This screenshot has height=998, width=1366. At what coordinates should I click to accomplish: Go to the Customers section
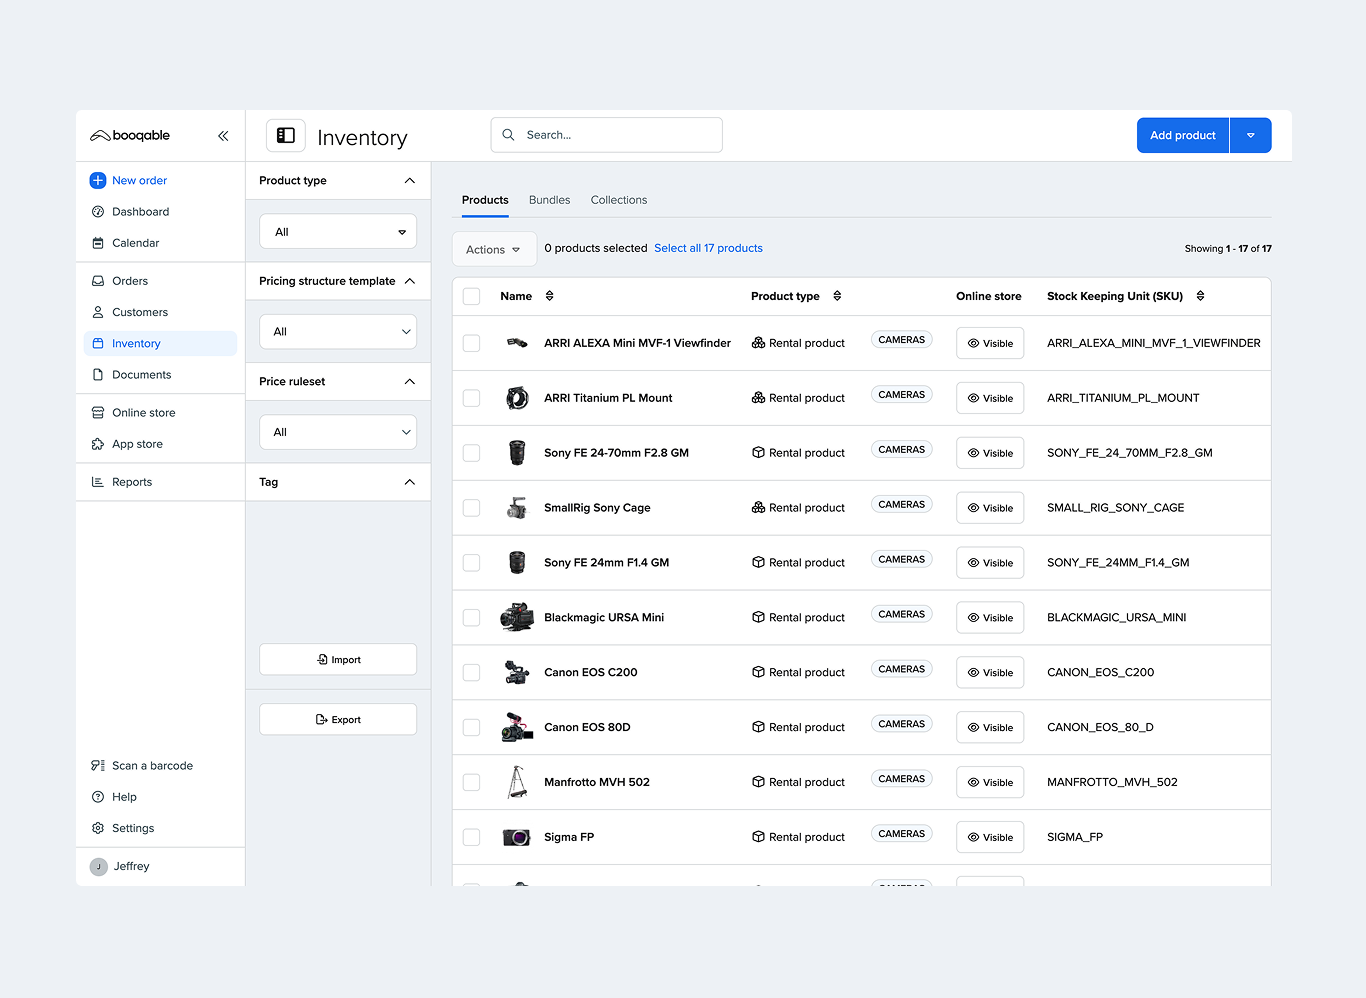pos(139,311)
